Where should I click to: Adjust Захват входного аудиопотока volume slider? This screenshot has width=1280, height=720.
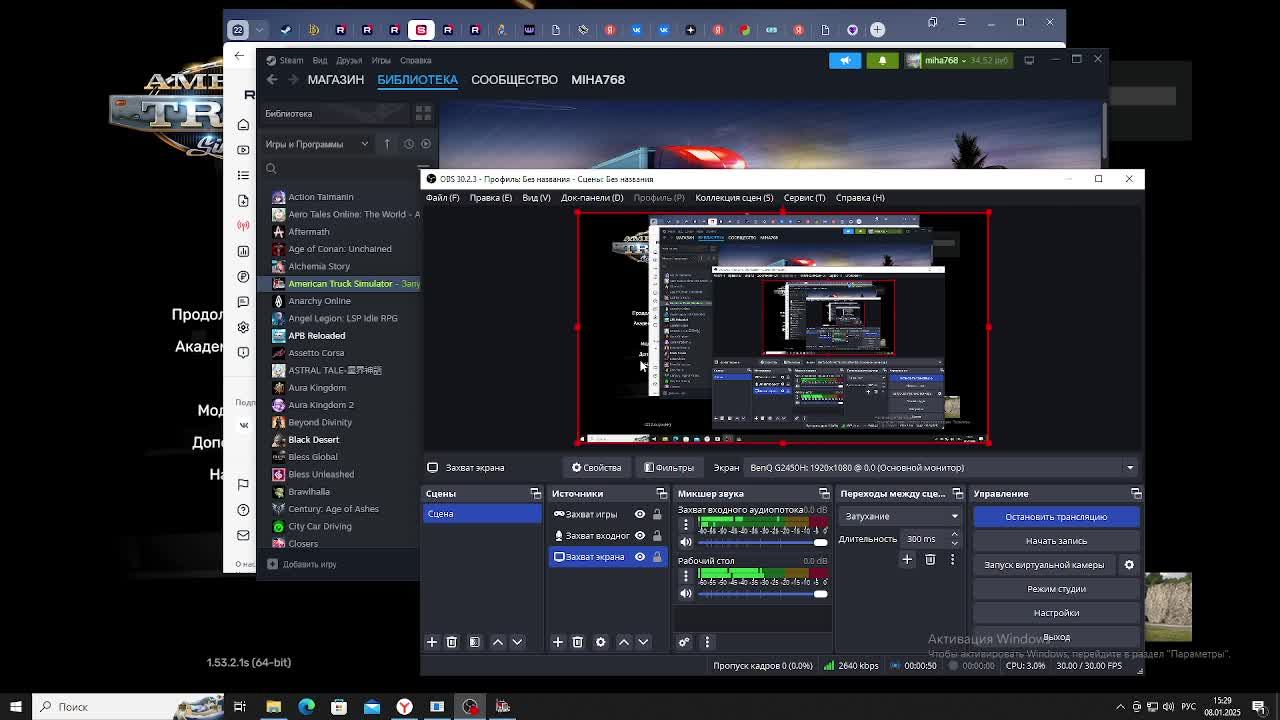pos(763,542)
